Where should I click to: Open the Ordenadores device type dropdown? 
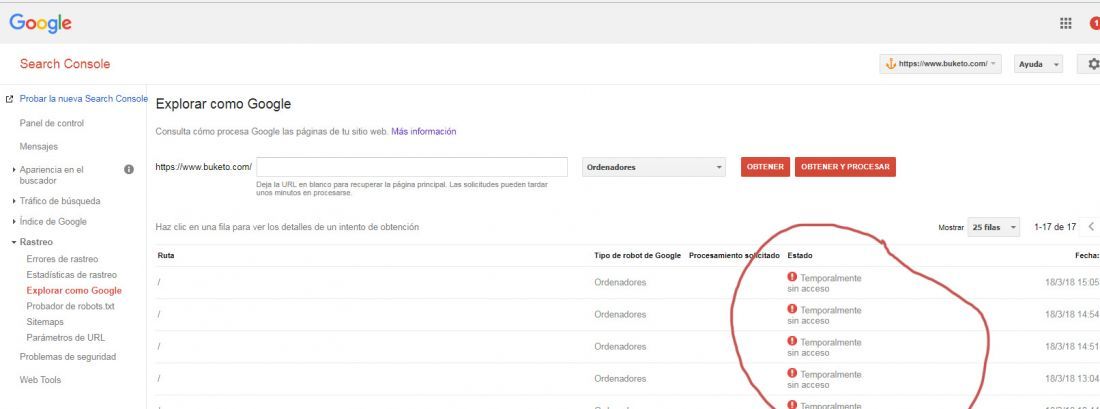tap(654, 167)
